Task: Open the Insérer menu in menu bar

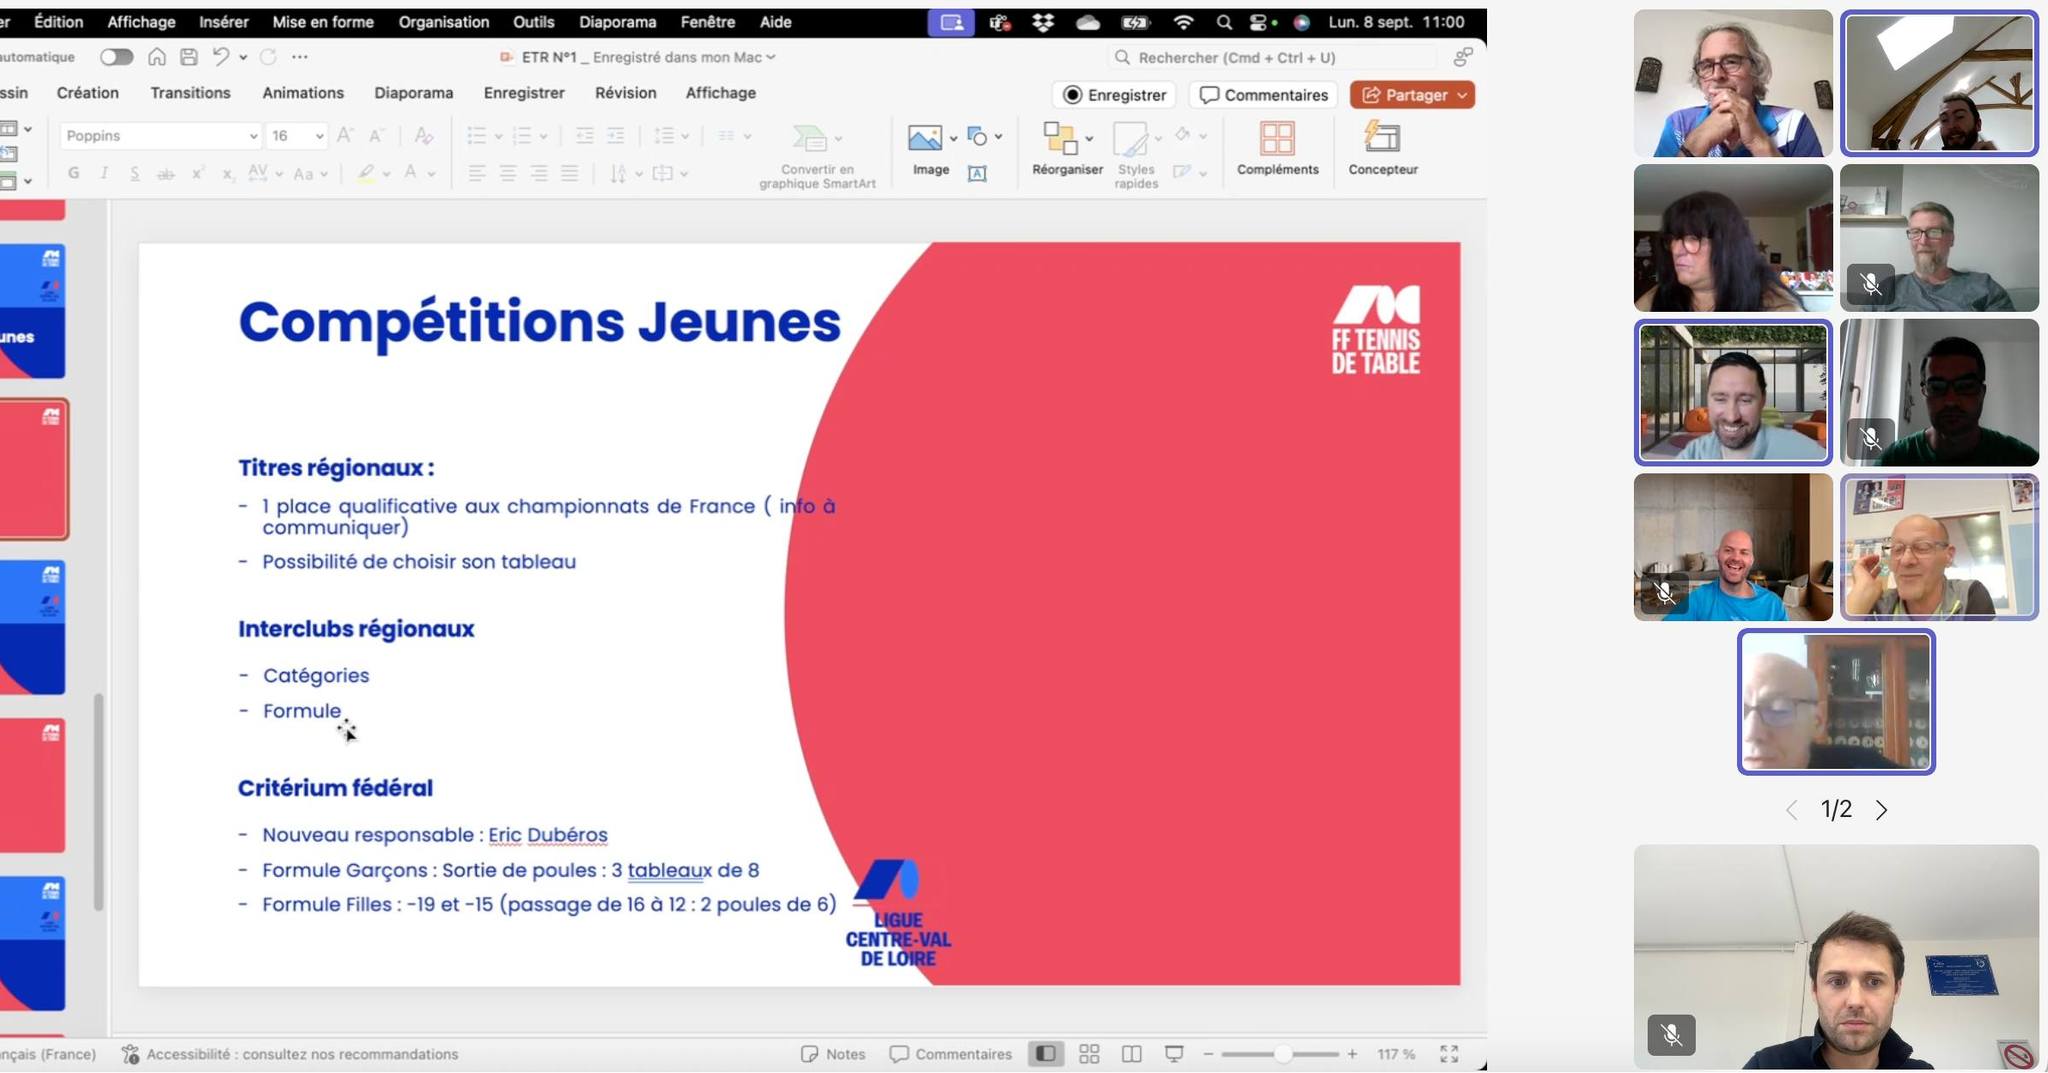Action: click(x=224, y=21)
